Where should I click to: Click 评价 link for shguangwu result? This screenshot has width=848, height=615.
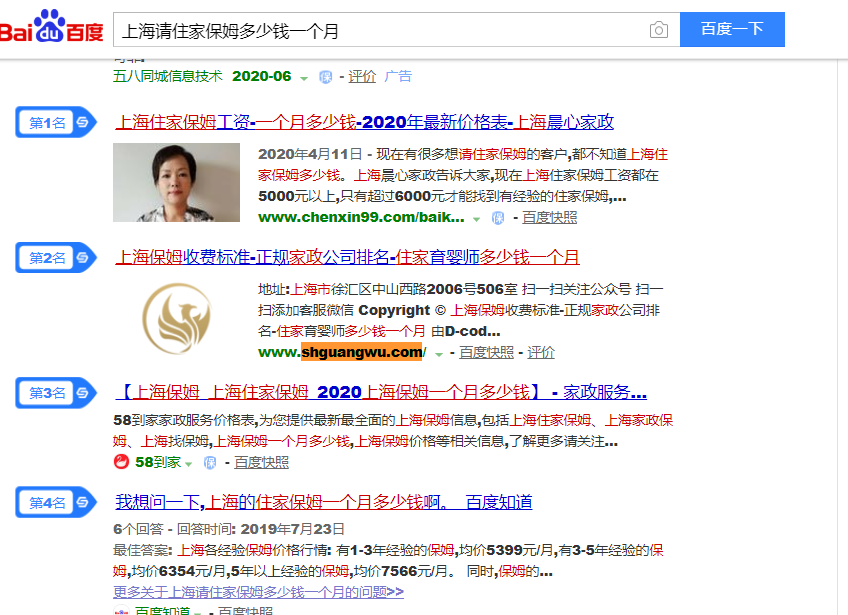click(x=541, y=353)
